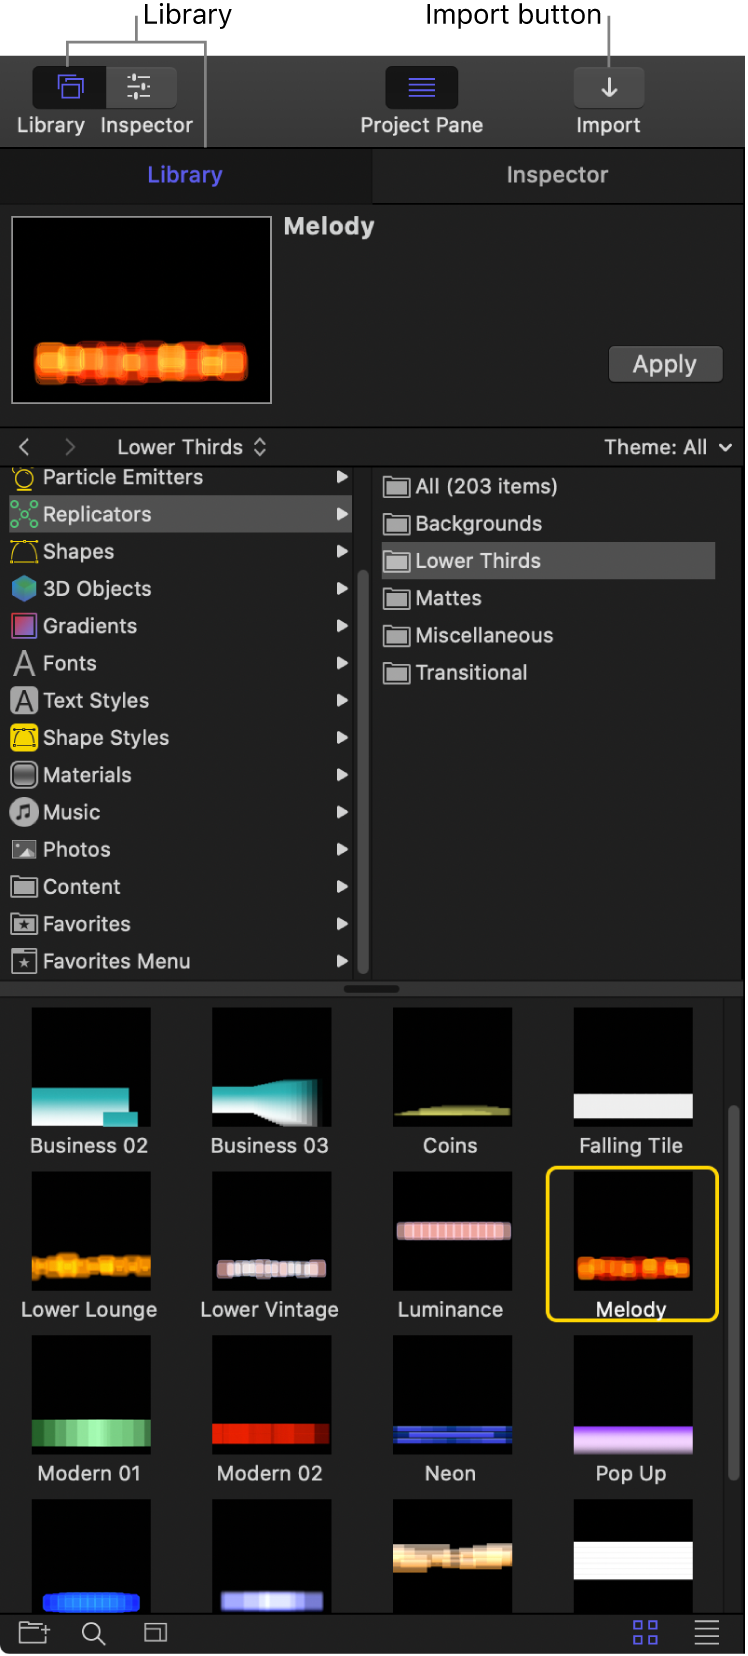
Task: Open the Project Pane
Action: tap(421, 87)
